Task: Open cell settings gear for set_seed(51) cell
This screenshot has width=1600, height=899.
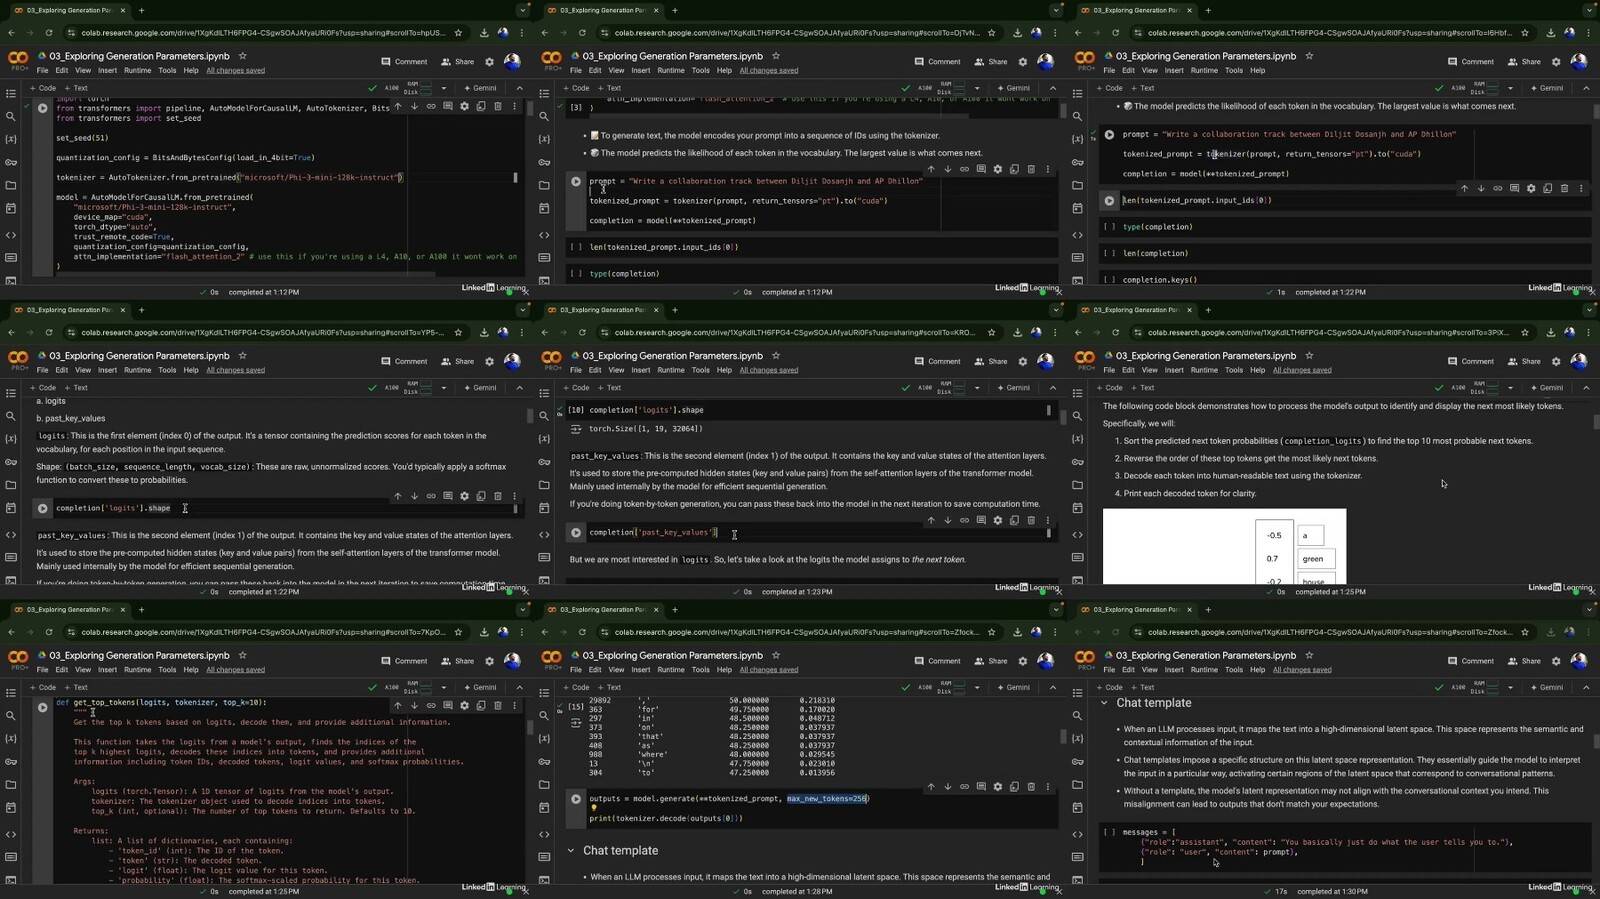Action: (464, 106)
